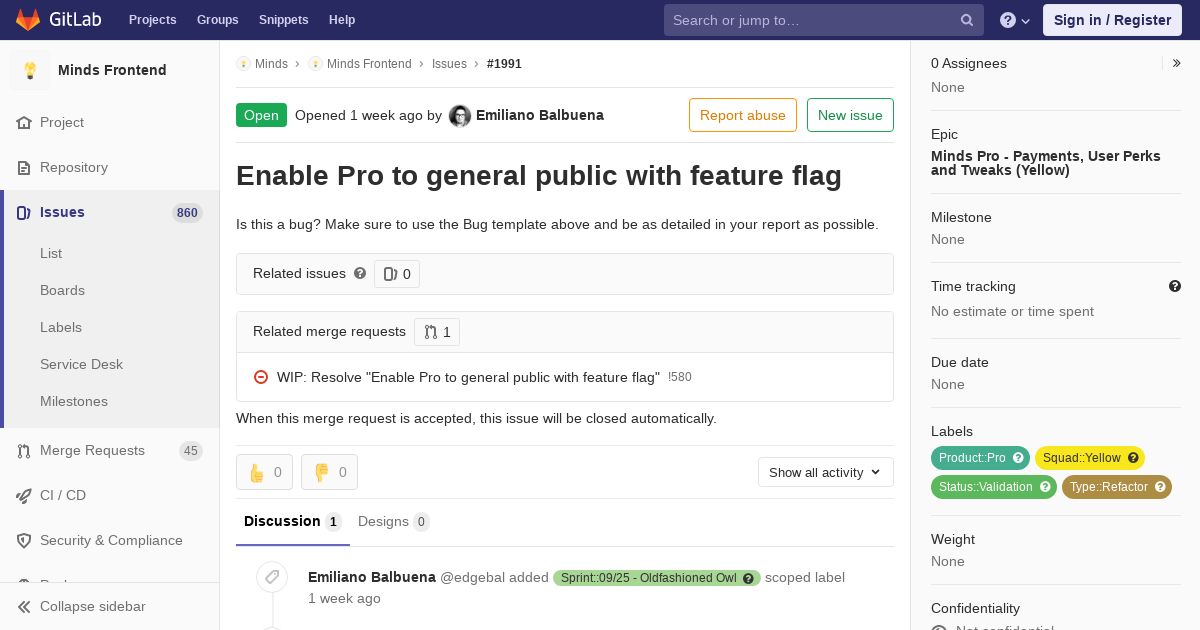Click the Emiliano Balbuena avatar photo
The width and height of the screenshot is (1200, 630).
point(460,116)
